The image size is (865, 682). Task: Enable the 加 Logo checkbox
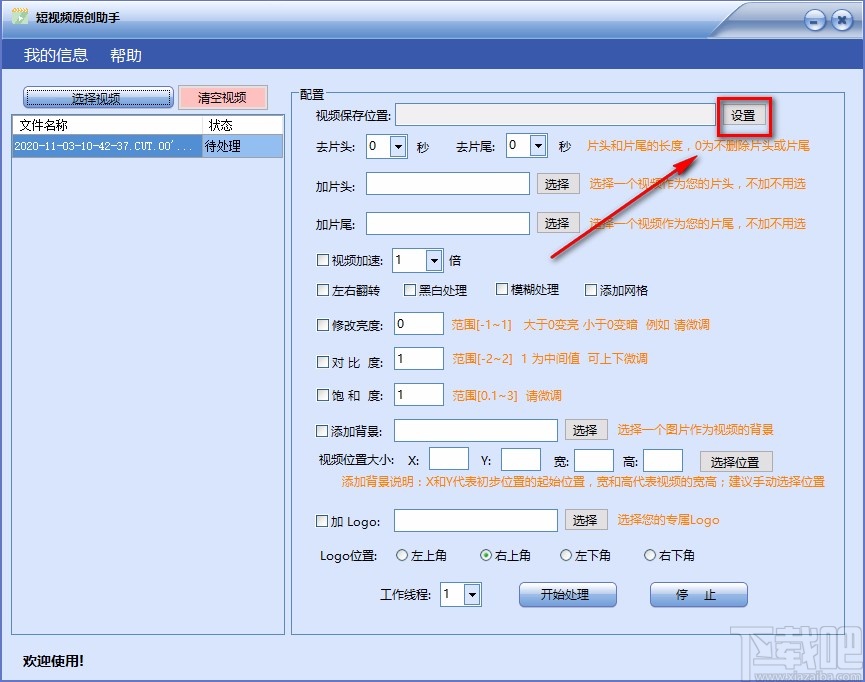click(322, 521)
